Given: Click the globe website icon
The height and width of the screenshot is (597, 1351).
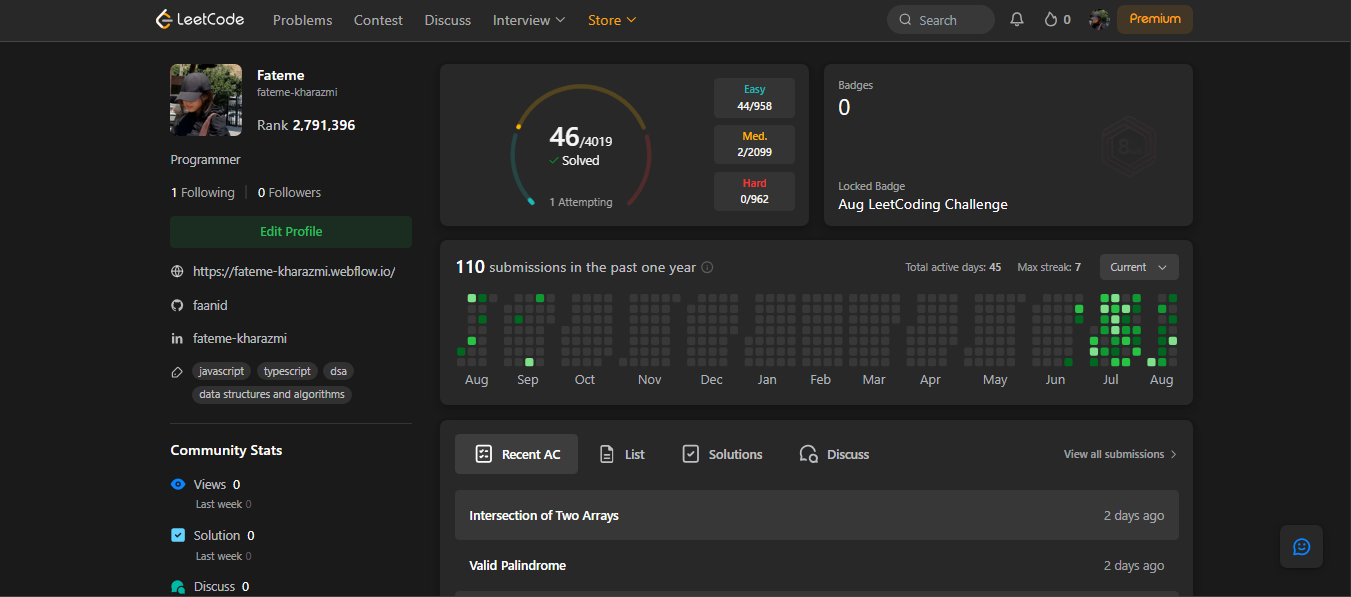Looking at the screenshot, I should click(177, 271).
